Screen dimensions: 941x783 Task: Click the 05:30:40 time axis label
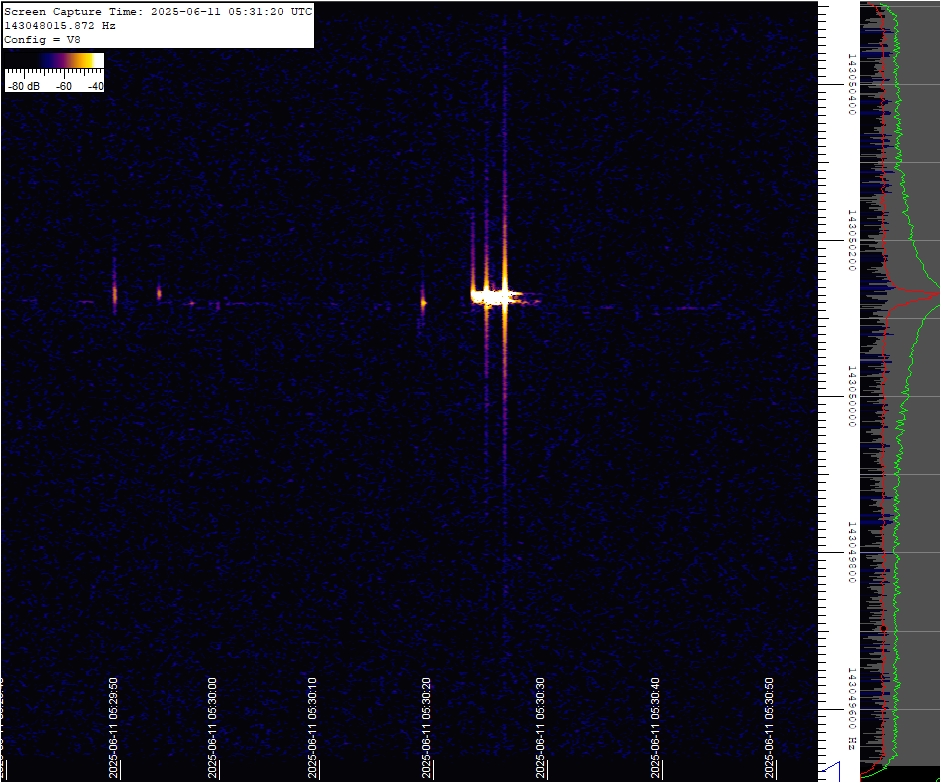[655, 728]
